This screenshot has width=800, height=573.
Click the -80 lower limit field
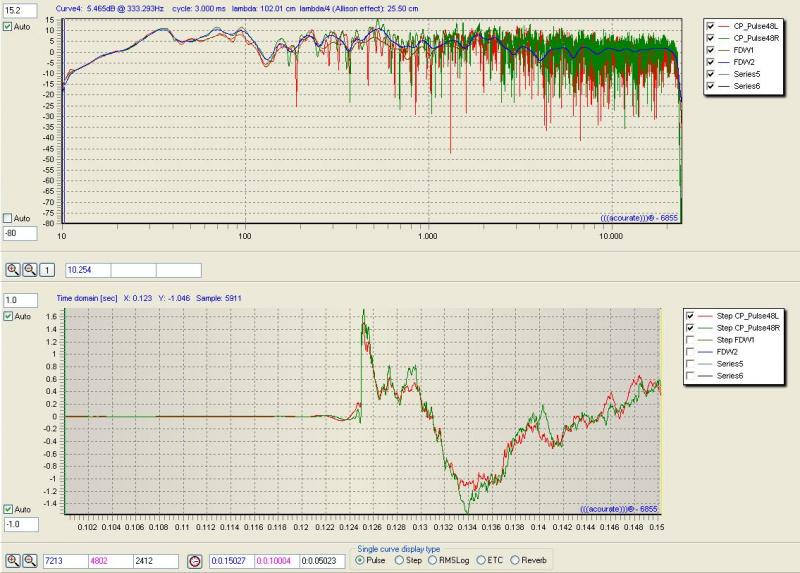click(x=20, y=234)
